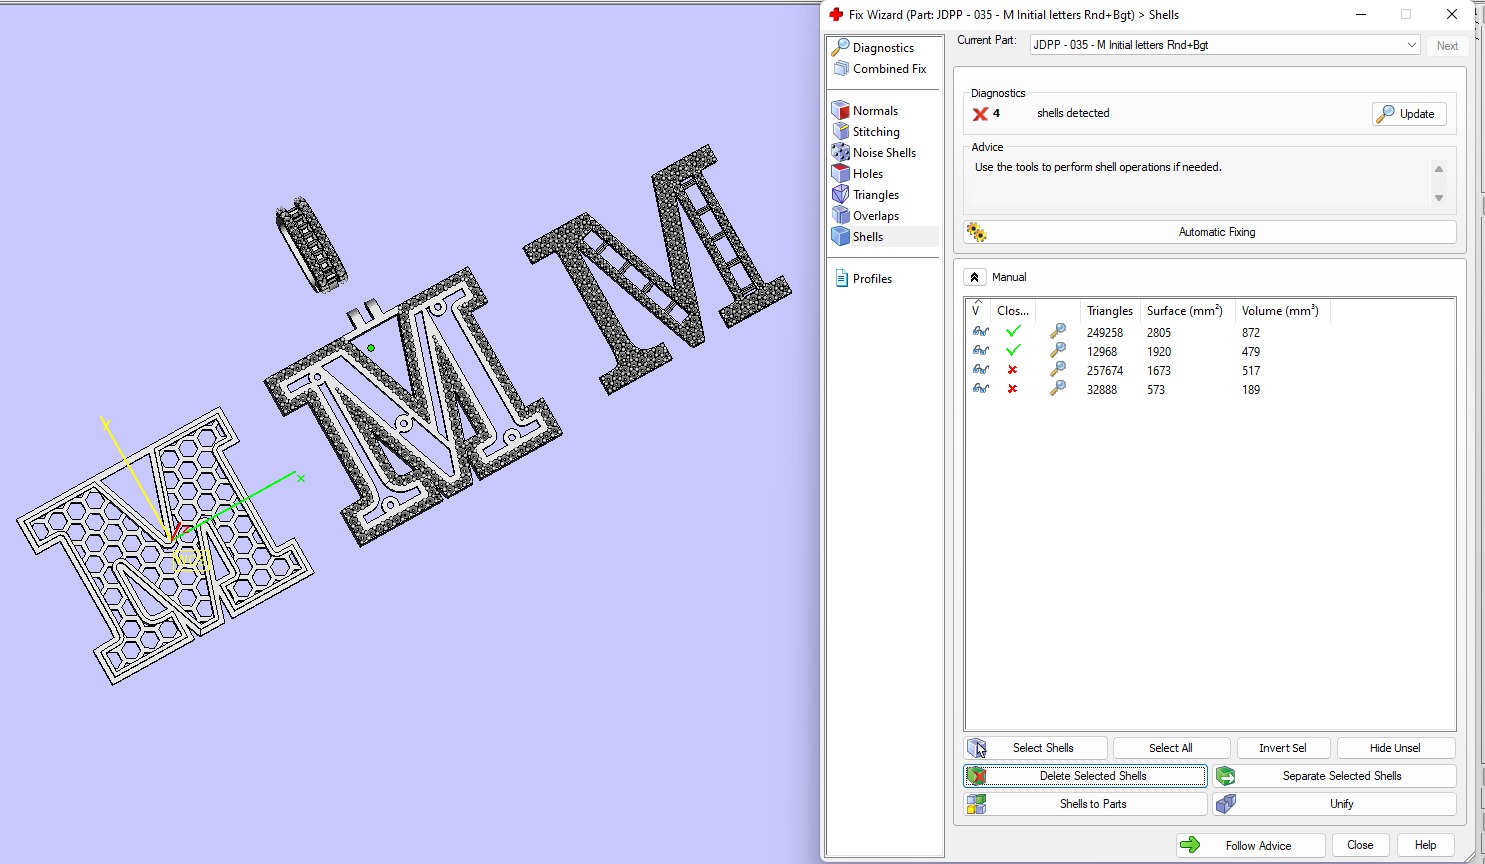Toggle visibility of the 32888-triangle shell

pyautogui.click(x=981, y=389)
